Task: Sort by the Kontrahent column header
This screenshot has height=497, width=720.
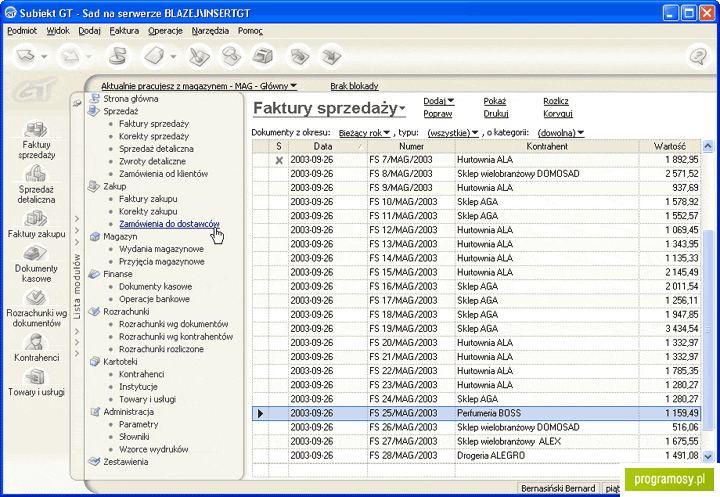Action: 547,146
